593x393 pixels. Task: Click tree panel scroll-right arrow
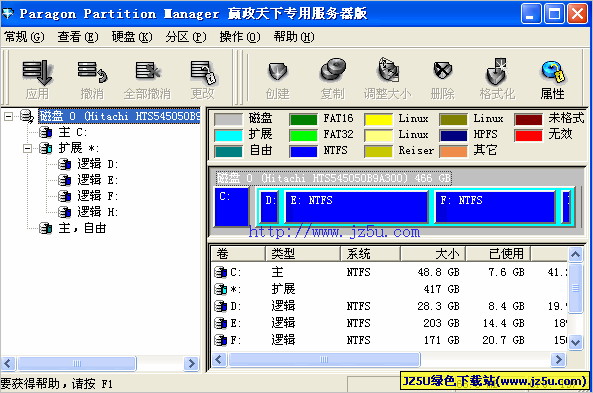[191, 363]
